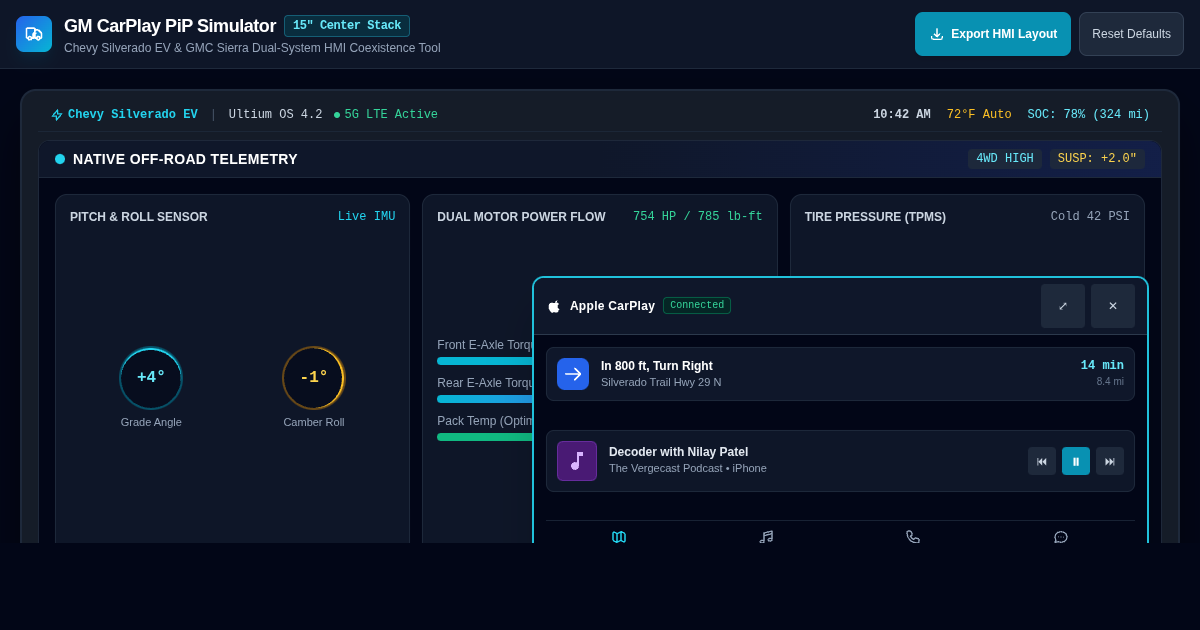Click The Vergecast Podcast • iPhone subtitle
This screenshot has width=1200, height=630.
(x=688, y=468)
